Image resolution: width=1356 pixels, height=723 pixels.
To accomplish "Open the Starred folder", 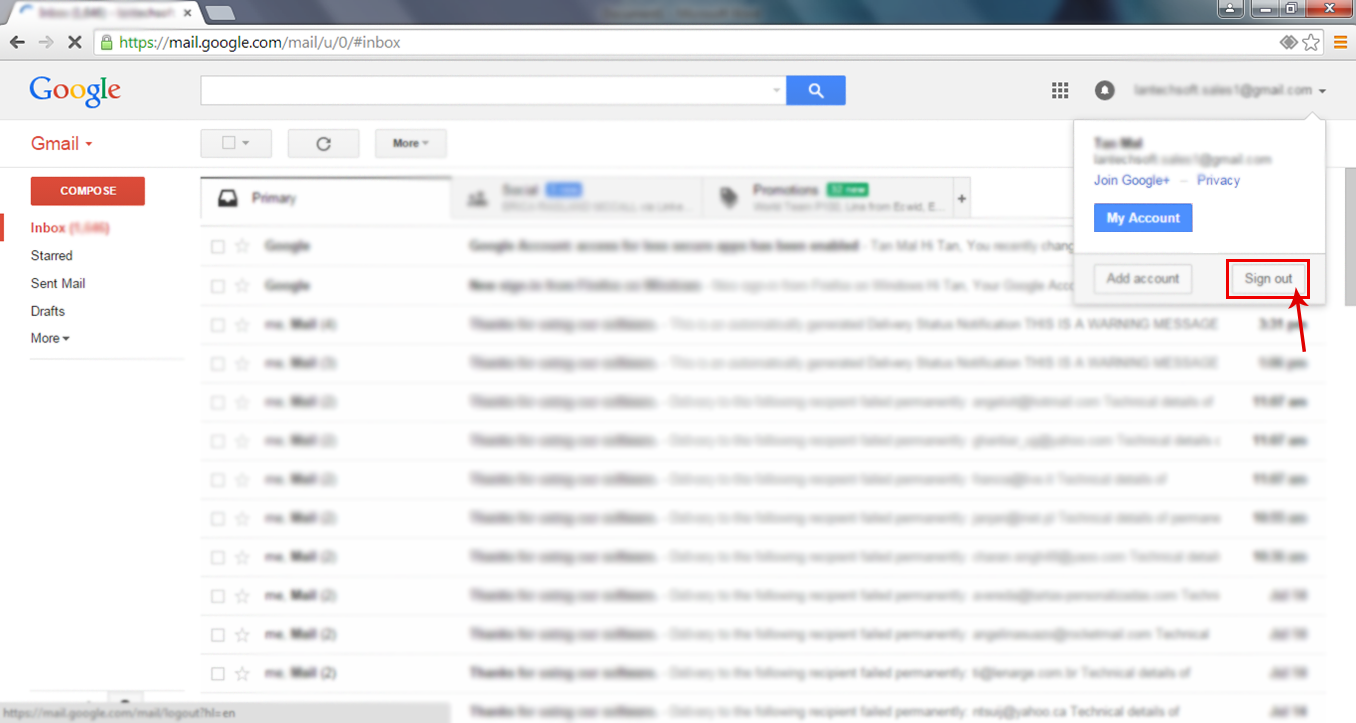I will pos(52,256).
